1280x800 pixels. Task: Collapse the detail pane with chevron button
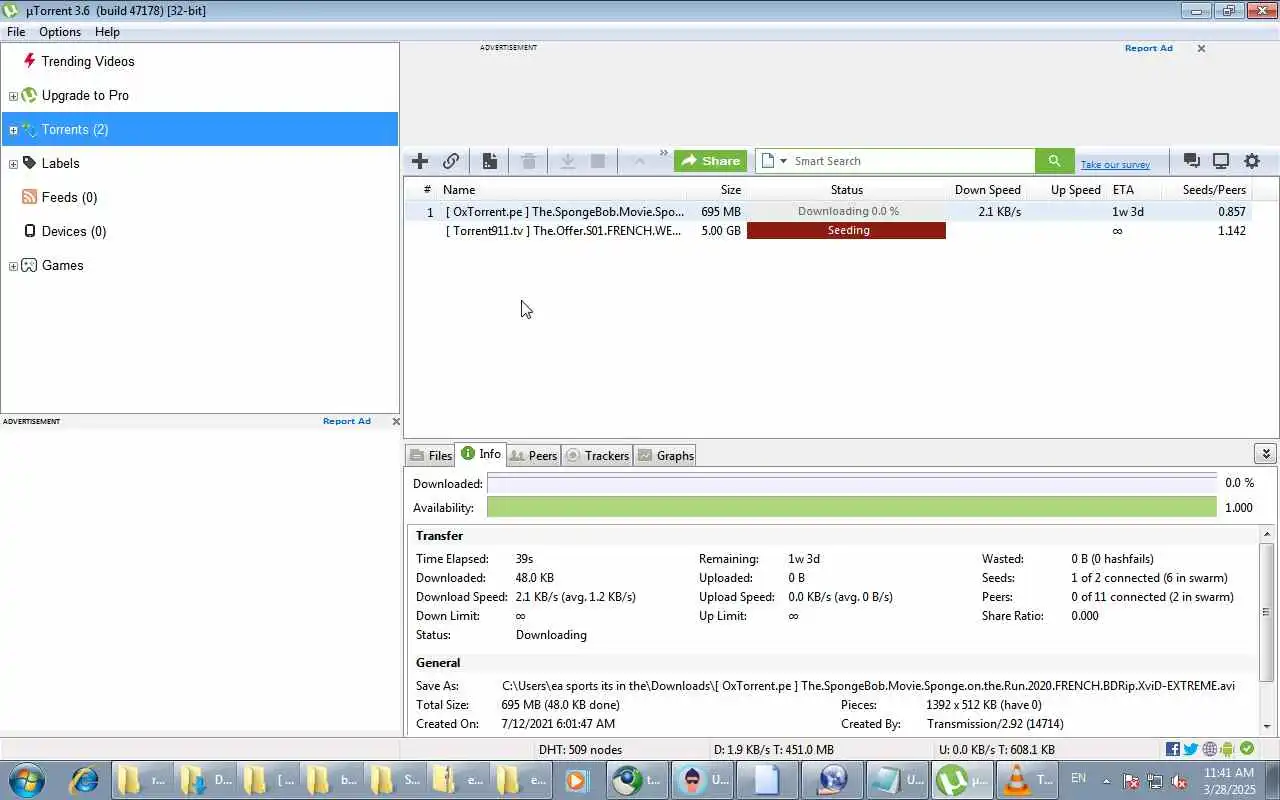tap(1265, 454)
